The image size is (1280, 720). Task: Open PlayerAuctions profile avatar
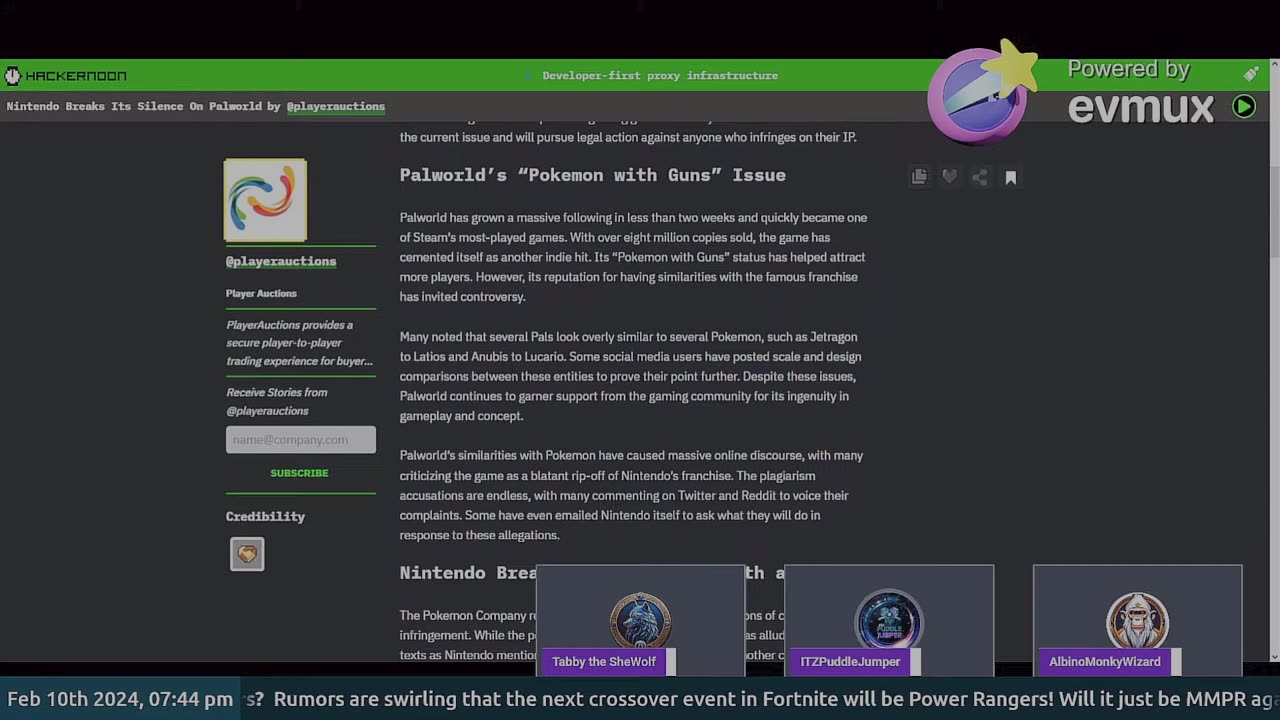pos(265,200)
